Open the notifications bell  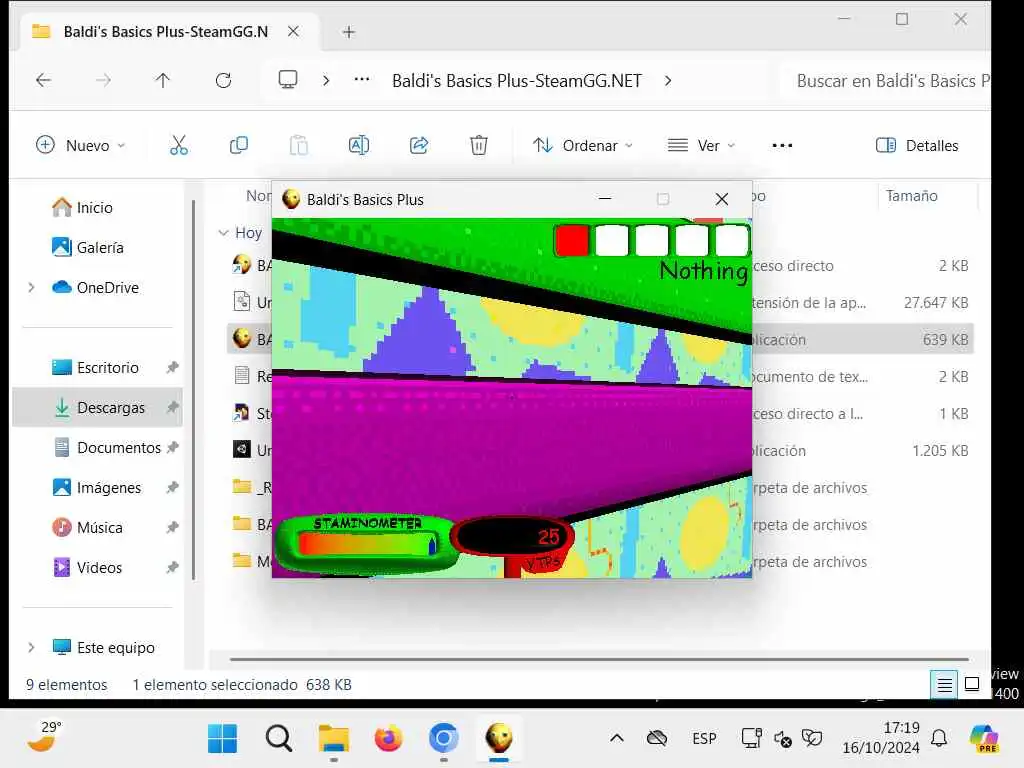click(938, 739)
